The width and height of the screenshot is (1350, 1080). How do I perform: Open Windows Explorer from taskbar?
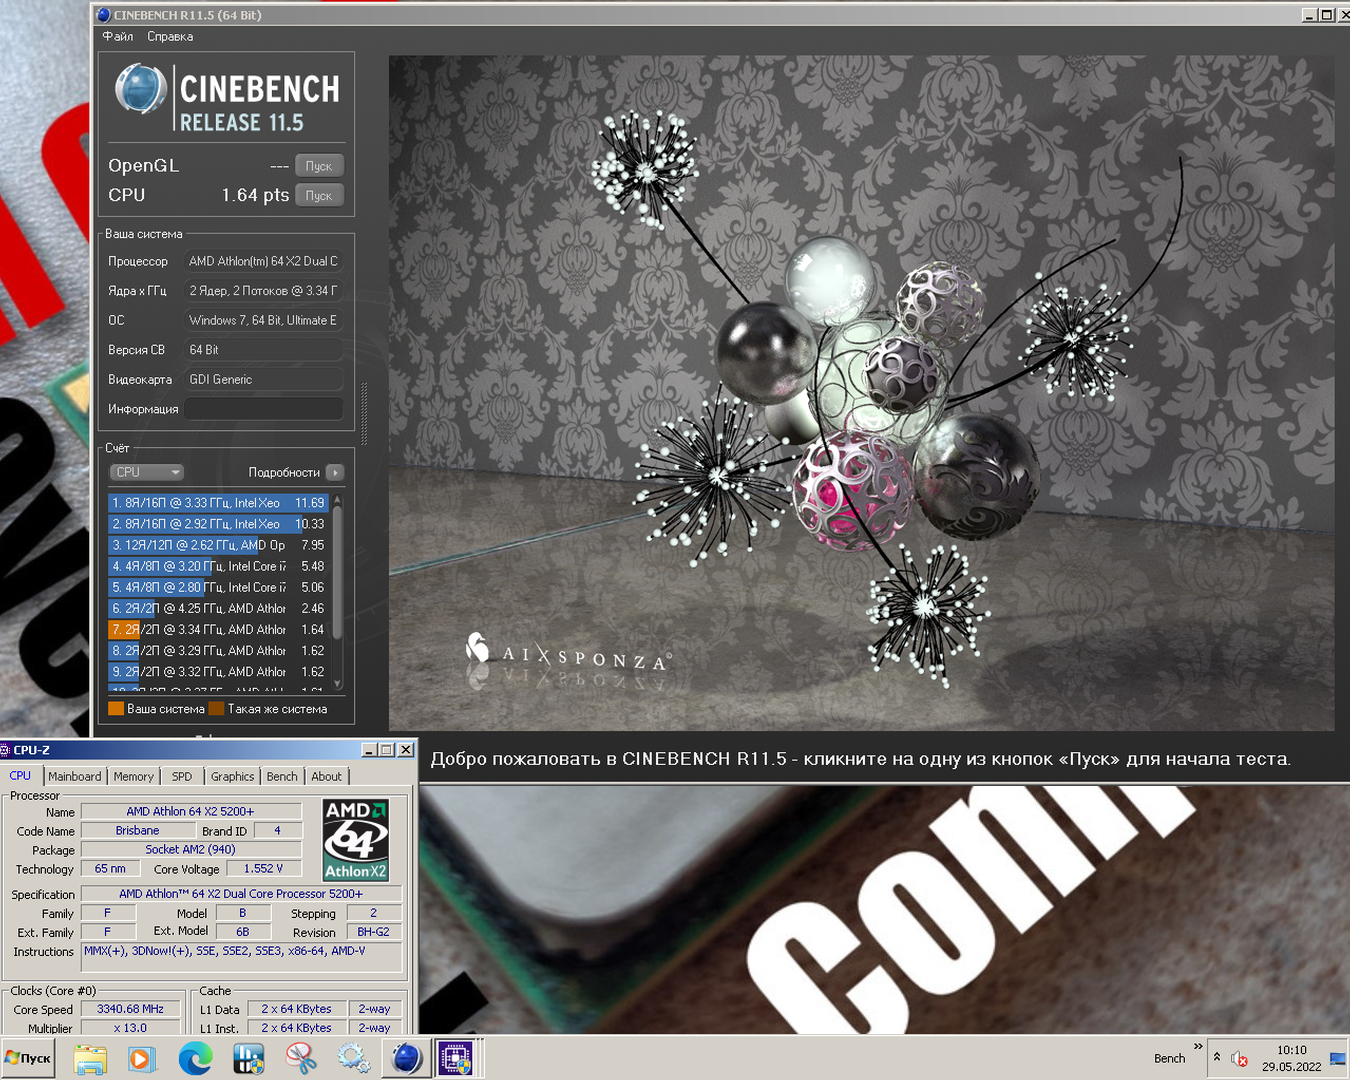[90, 1058]
